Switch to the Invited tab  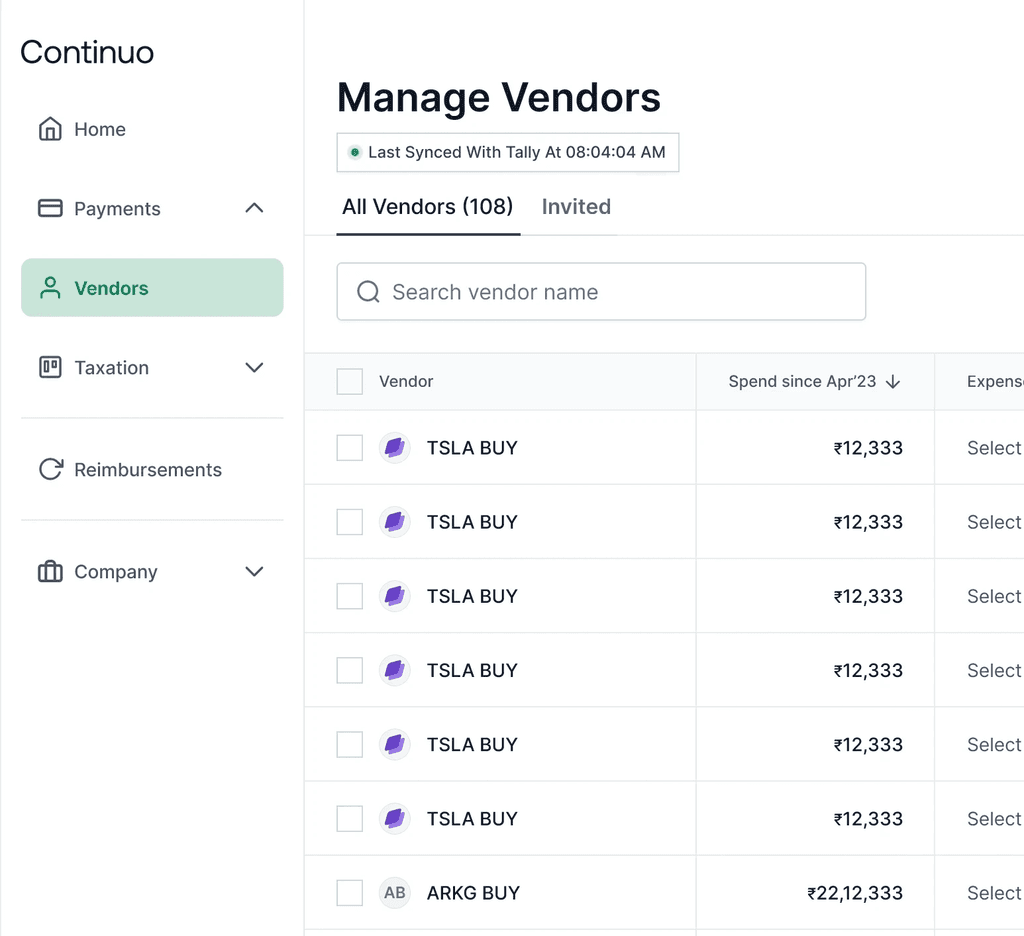tap(576, 207)
